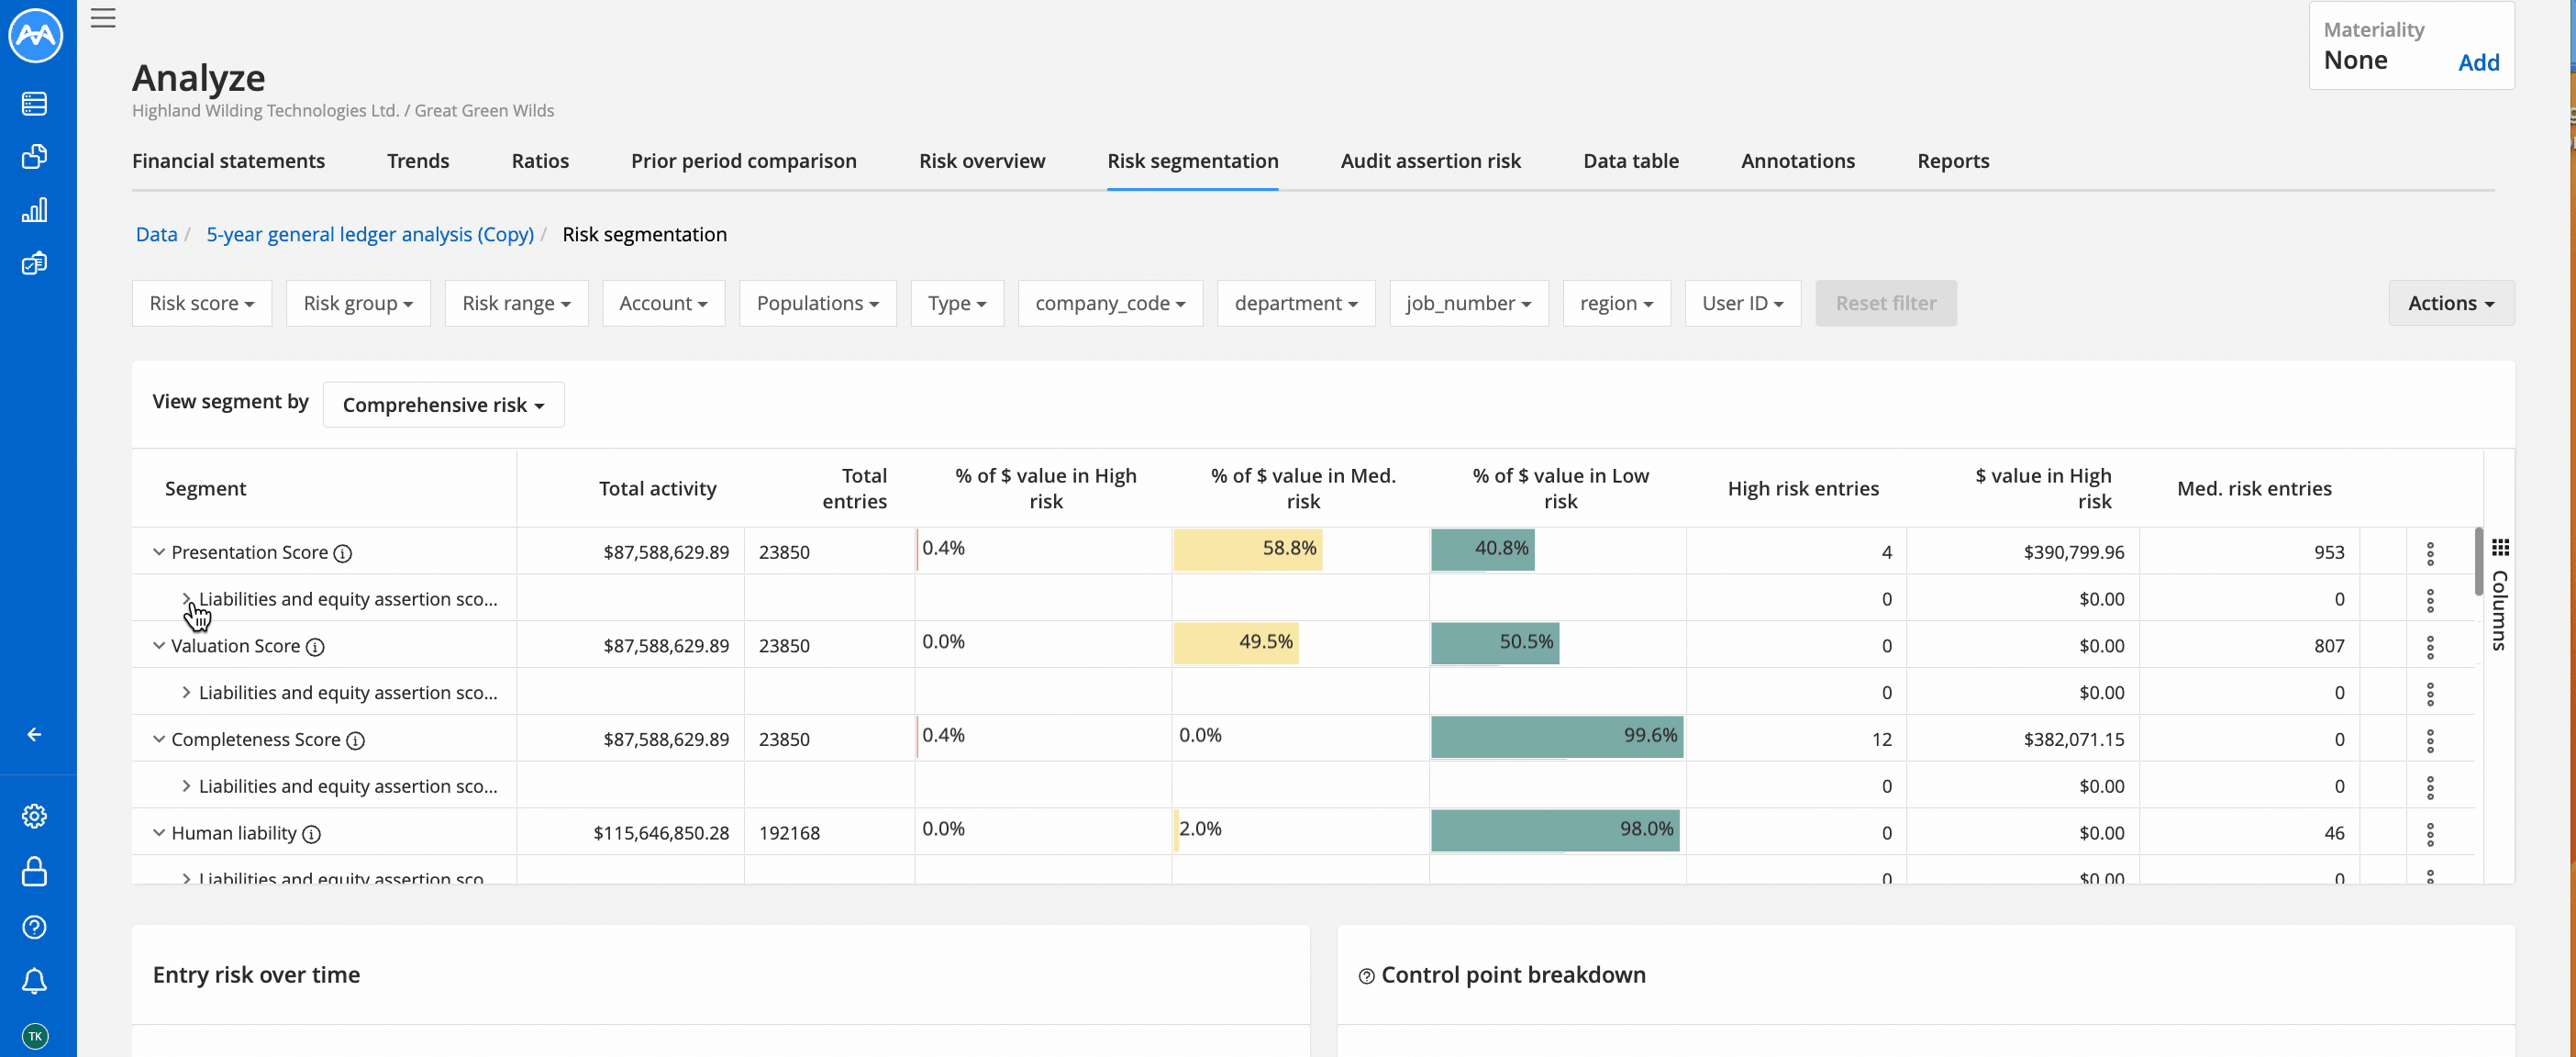Open the Risk group filter dropdown
2576x1057 pixels.
[357, 303]
